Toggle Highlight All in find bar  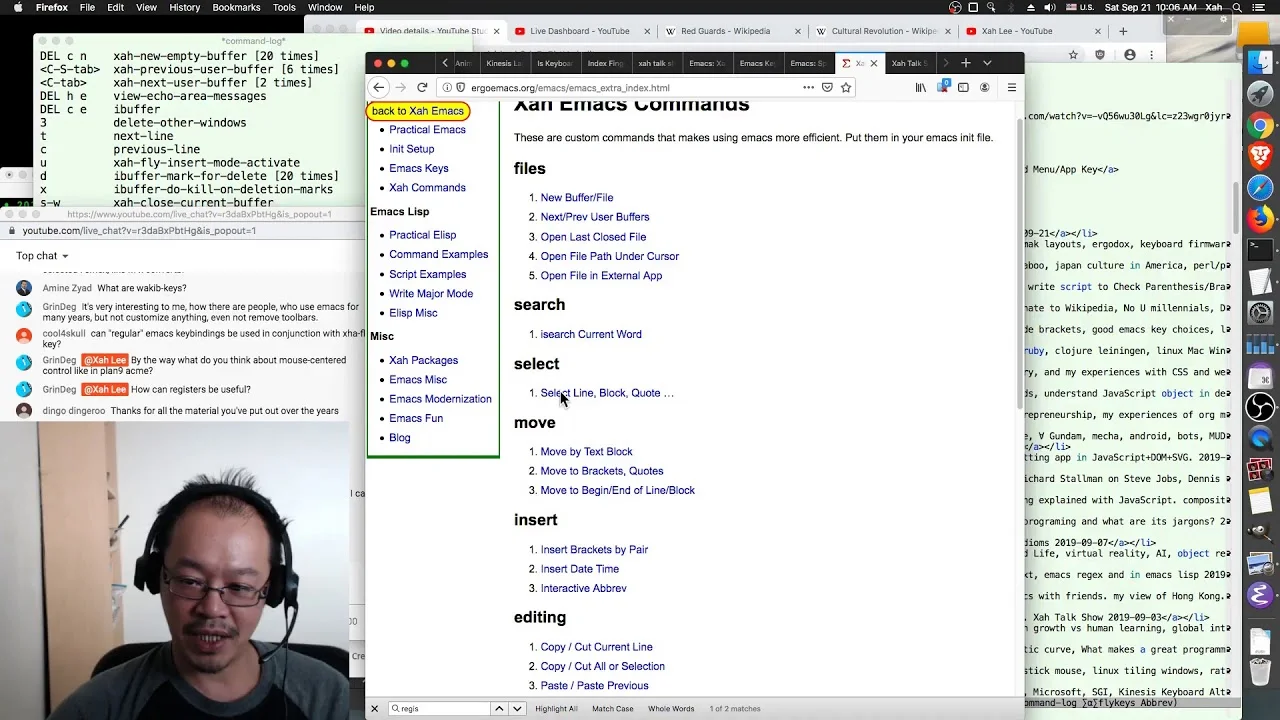click(x=556, y=709)
